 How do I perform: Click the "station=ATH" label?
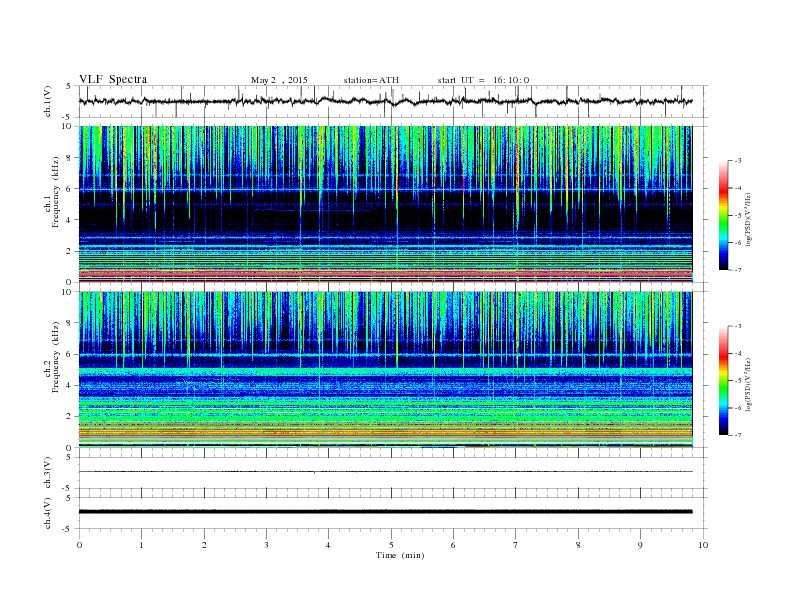(371, 80)
